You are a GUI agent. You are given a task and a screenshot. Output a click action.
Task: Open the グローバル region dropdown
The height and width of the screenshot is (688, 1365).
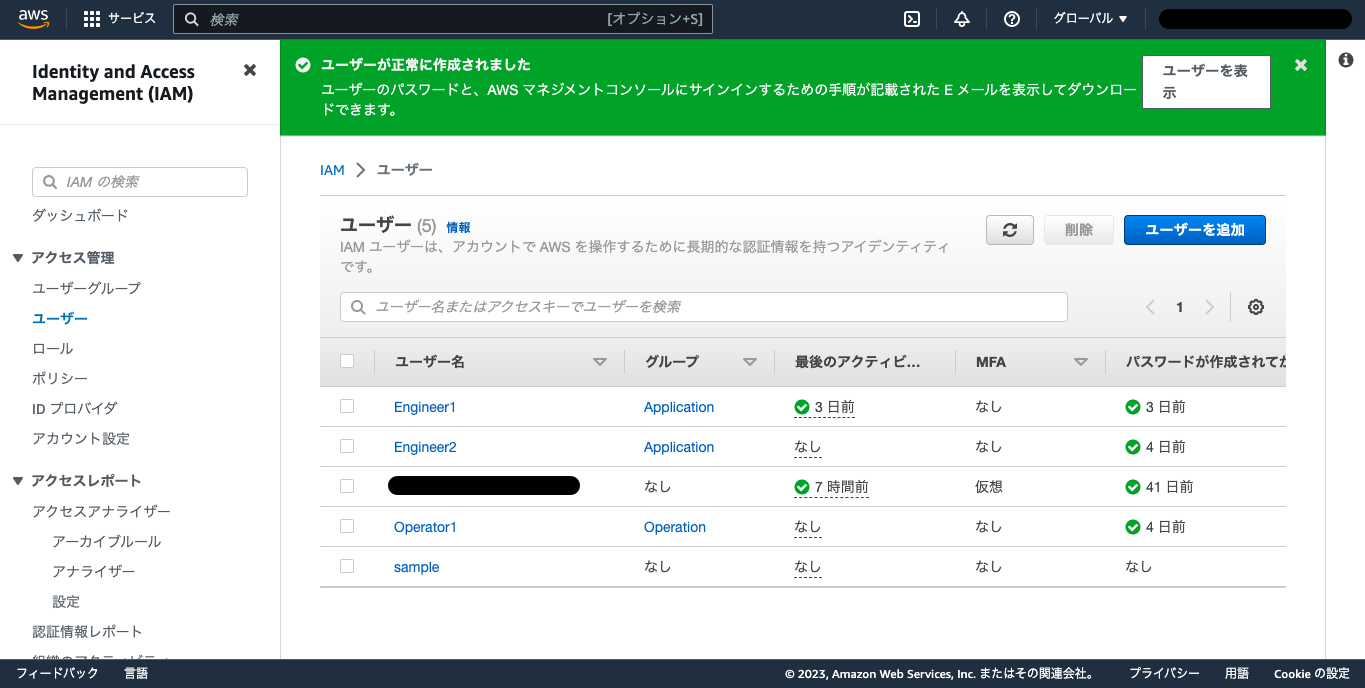pyautogui.click(x=1089, y=18)
